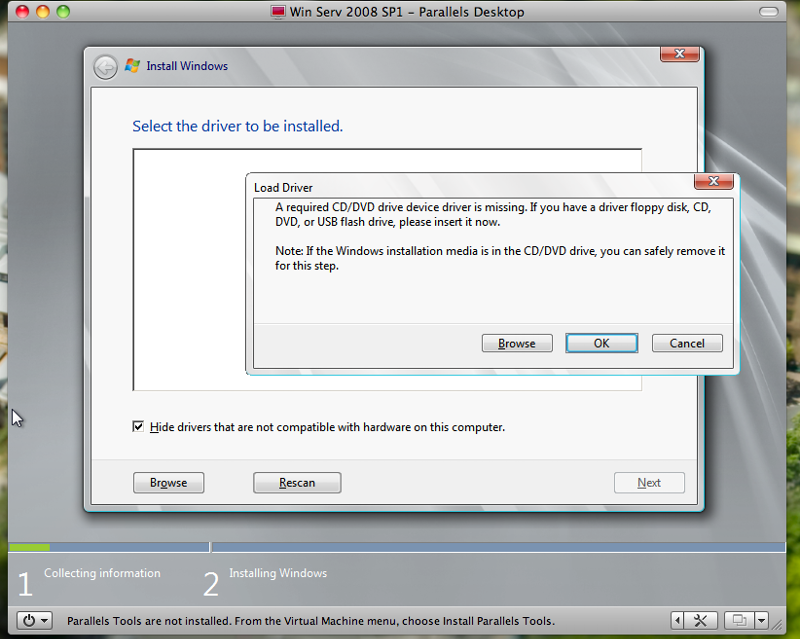Viewport: 800px width, 639px height.
Task: Click the overlapping windows view mode icon
Action: tap(739, 621)
